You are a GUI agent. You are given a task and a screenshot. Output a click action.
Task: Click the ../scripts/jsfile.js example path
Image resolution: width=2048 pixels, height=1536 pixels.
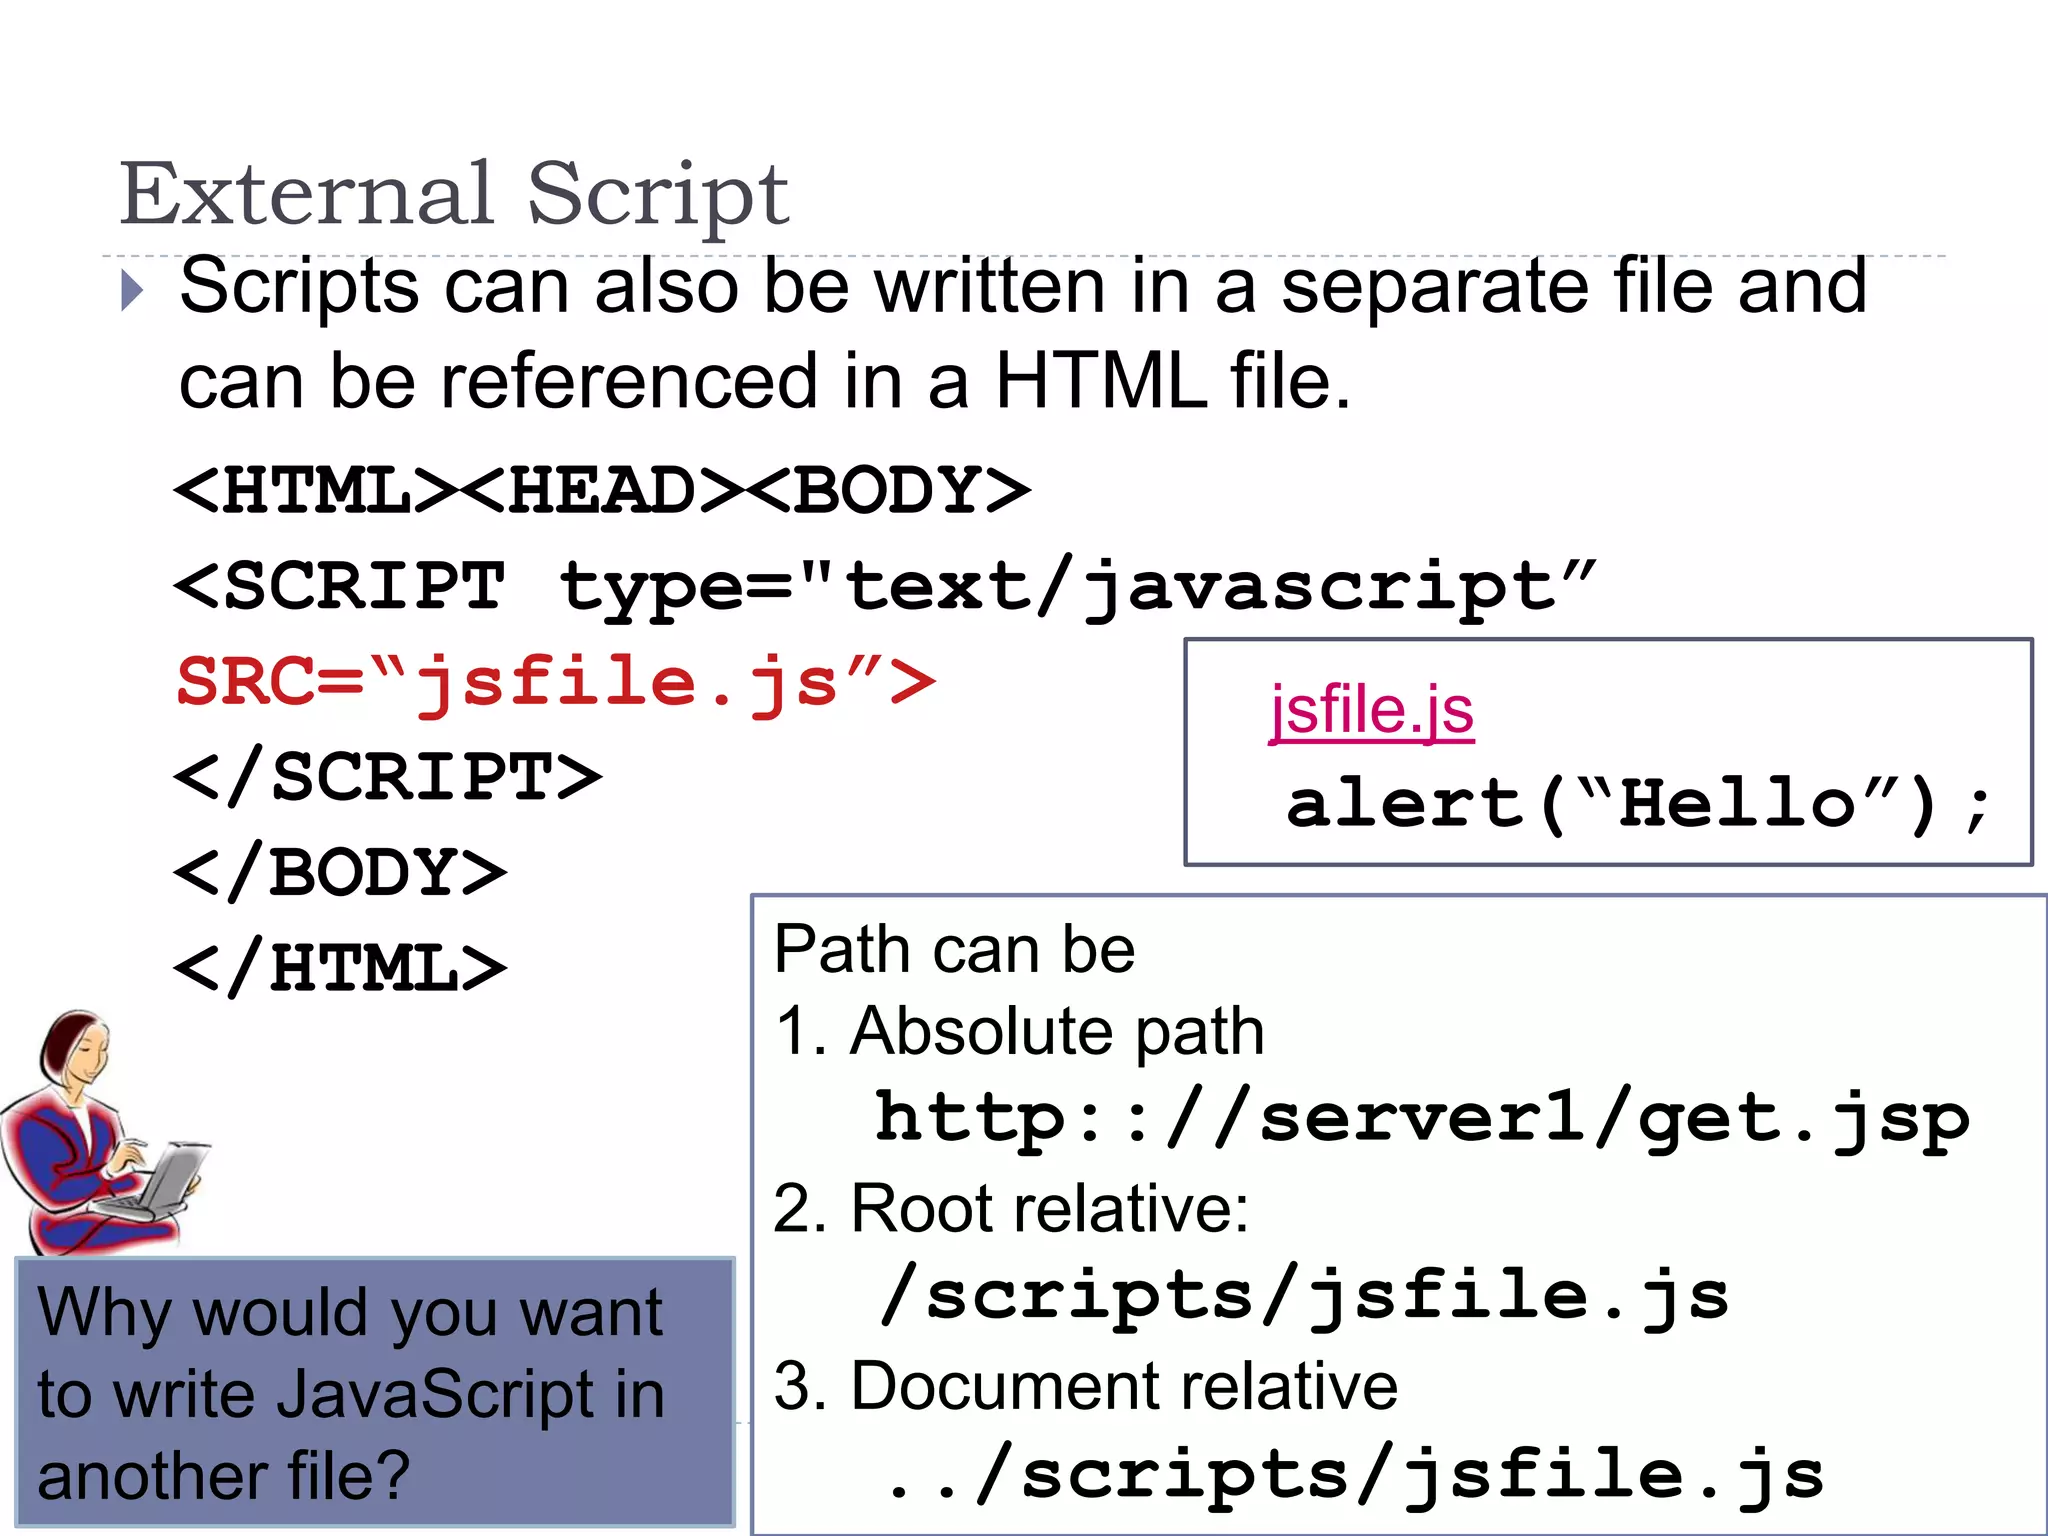coord(1355,1476)
